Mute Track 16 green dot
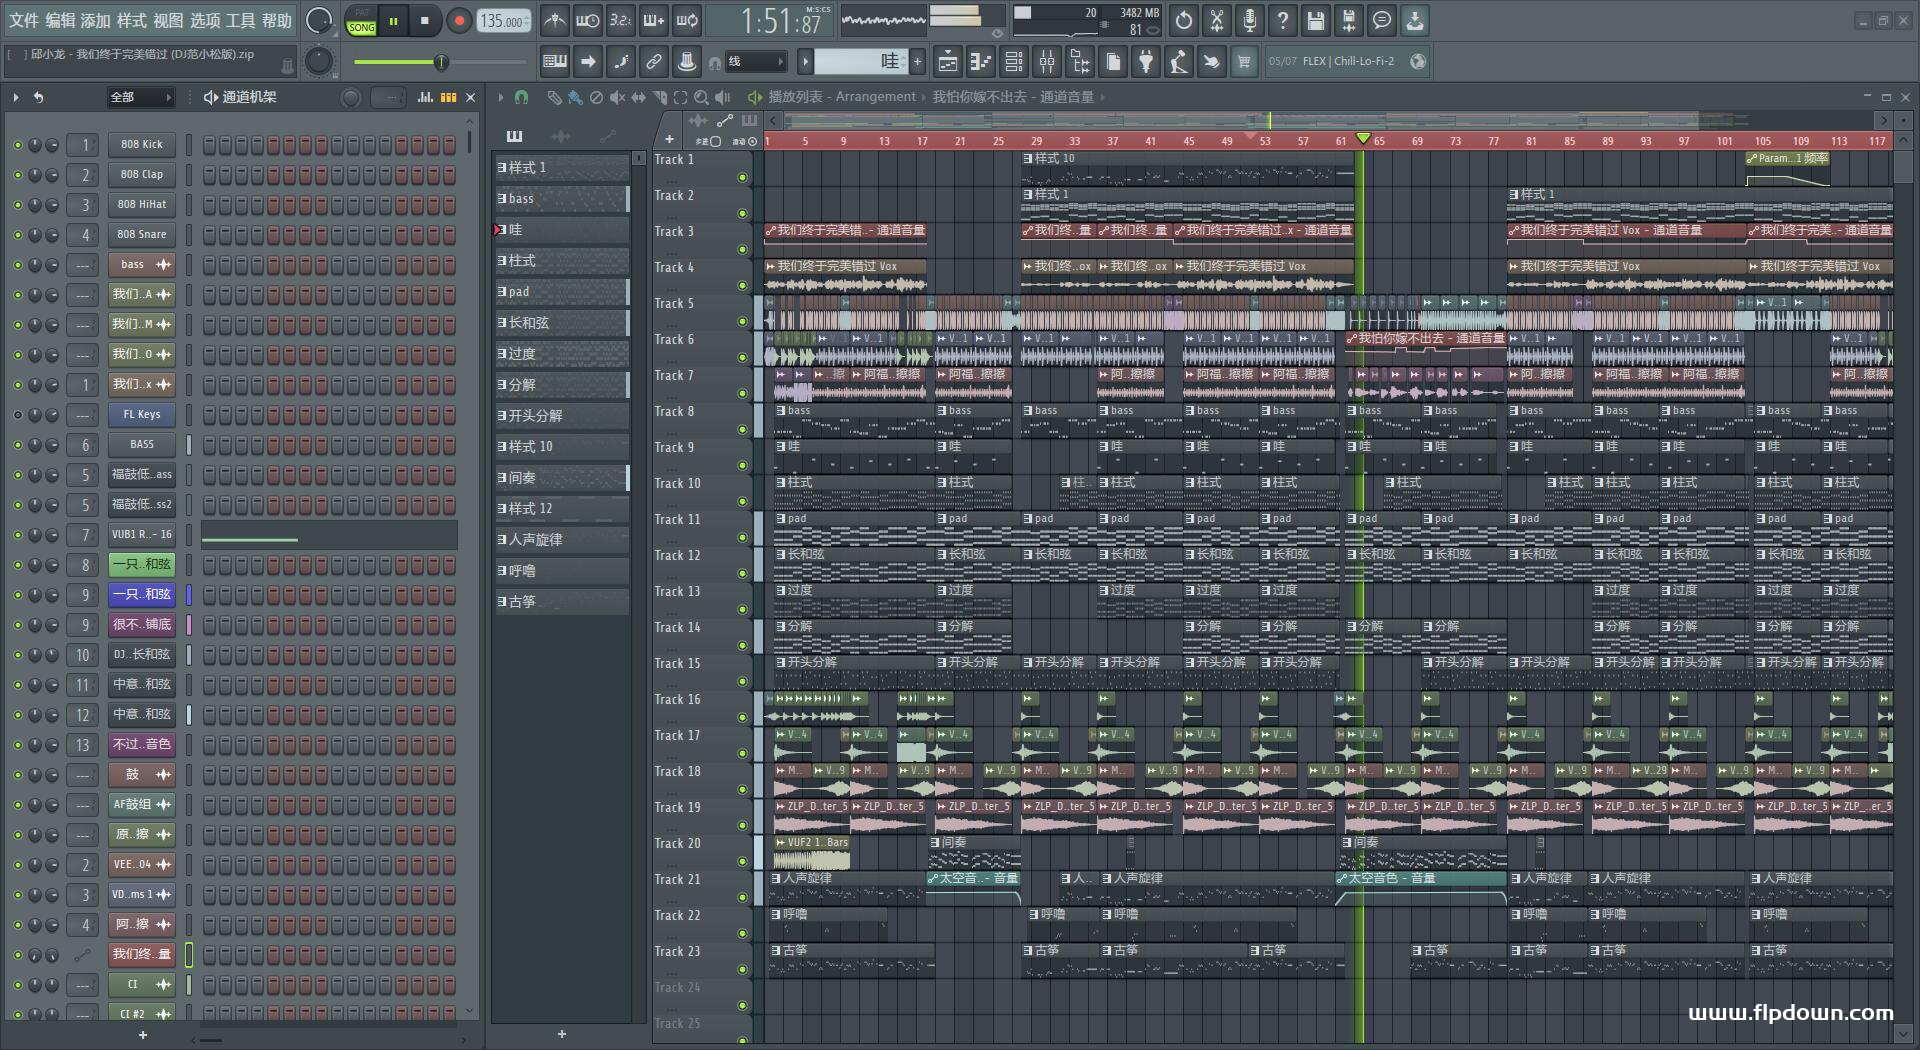Viewport: 1920px width, 1050px height. [742, 718]
